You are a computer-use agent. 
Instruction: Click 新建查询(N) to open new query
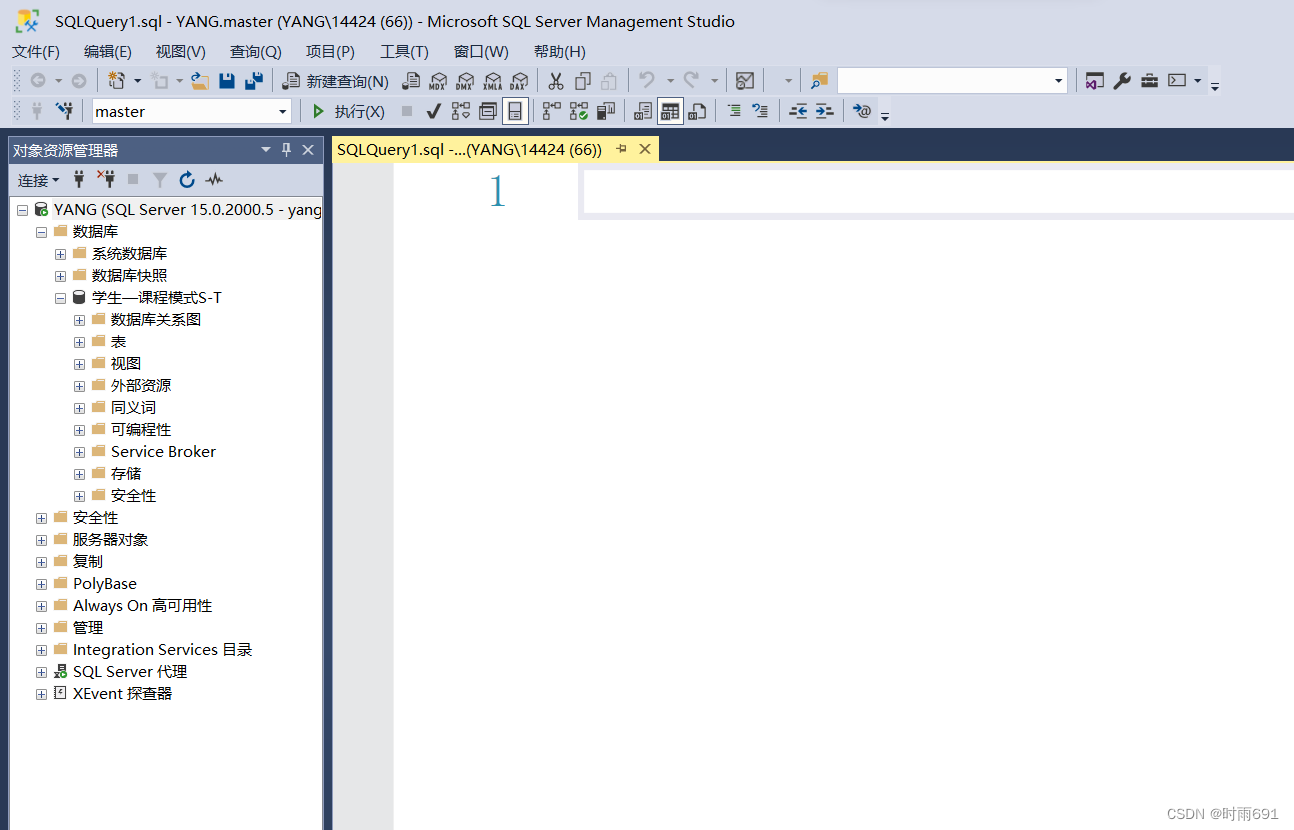coord(335,81)
